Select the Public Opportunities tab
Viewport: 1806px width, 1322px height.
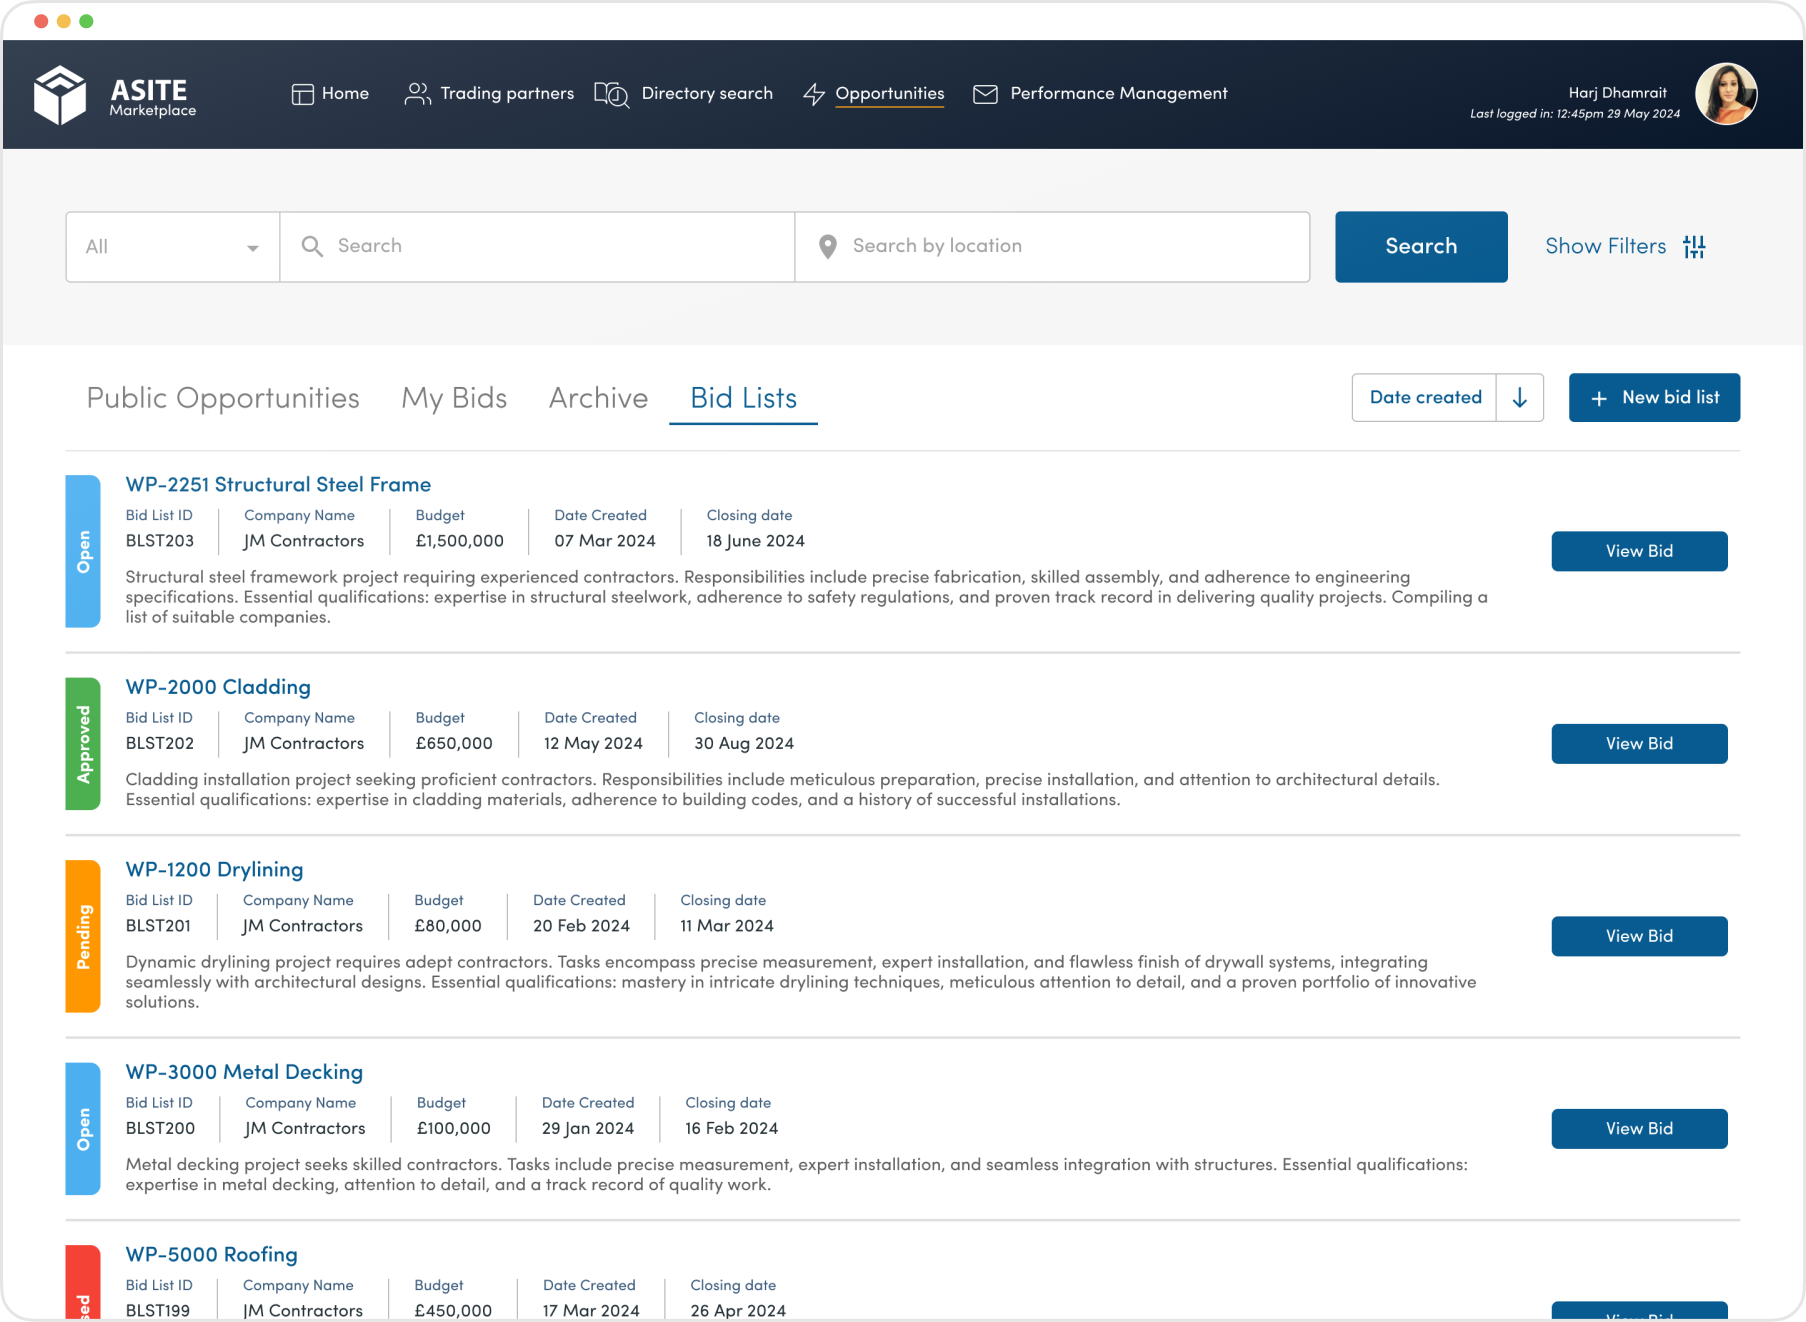(x=222, y=398)
